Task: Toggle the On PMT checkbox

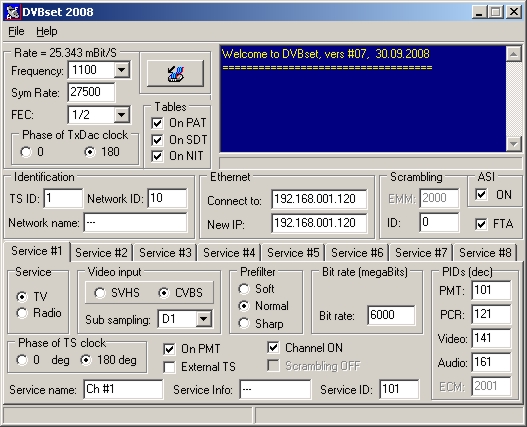Action: 169,349
